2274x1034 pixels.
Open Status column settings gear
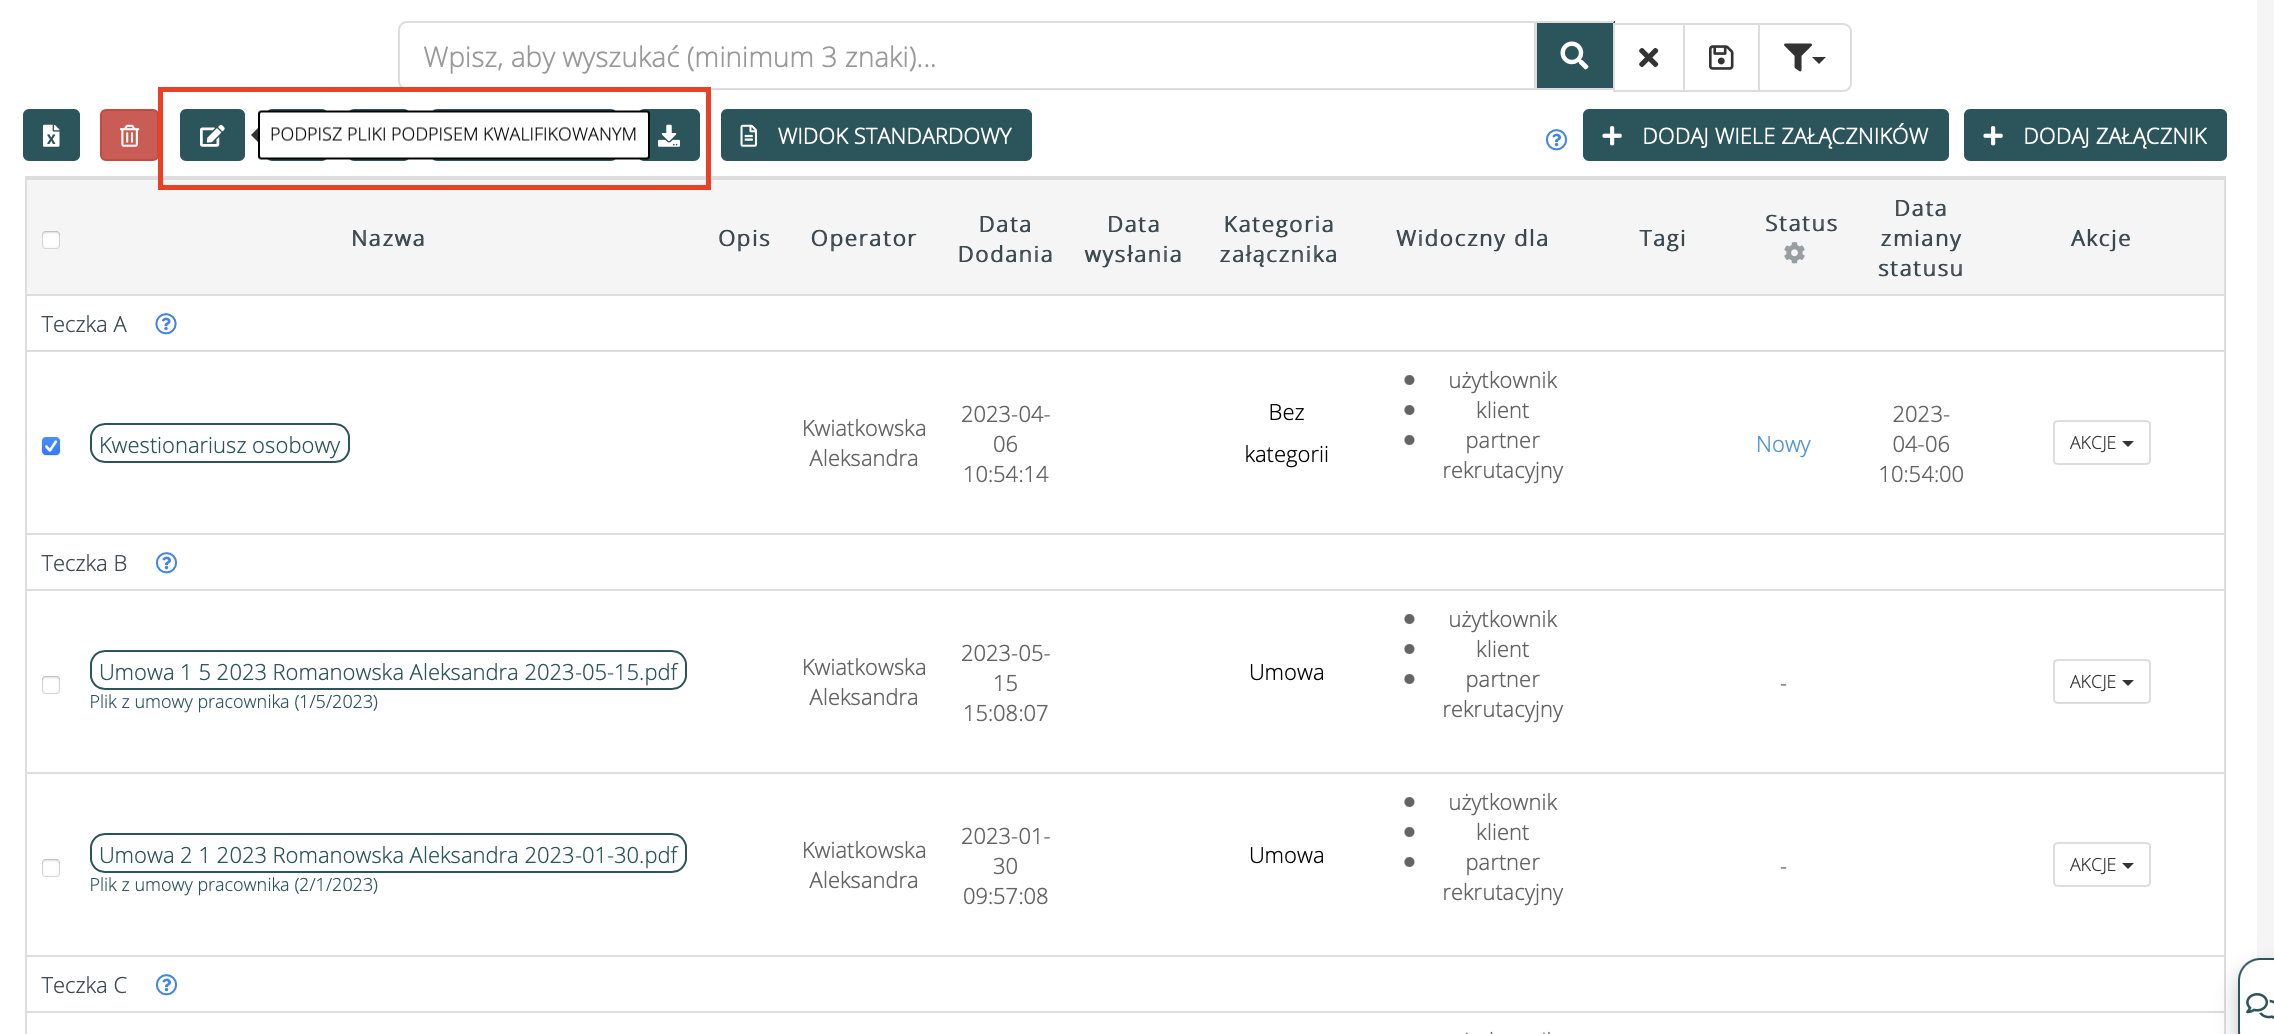(x=1794, y=253)
